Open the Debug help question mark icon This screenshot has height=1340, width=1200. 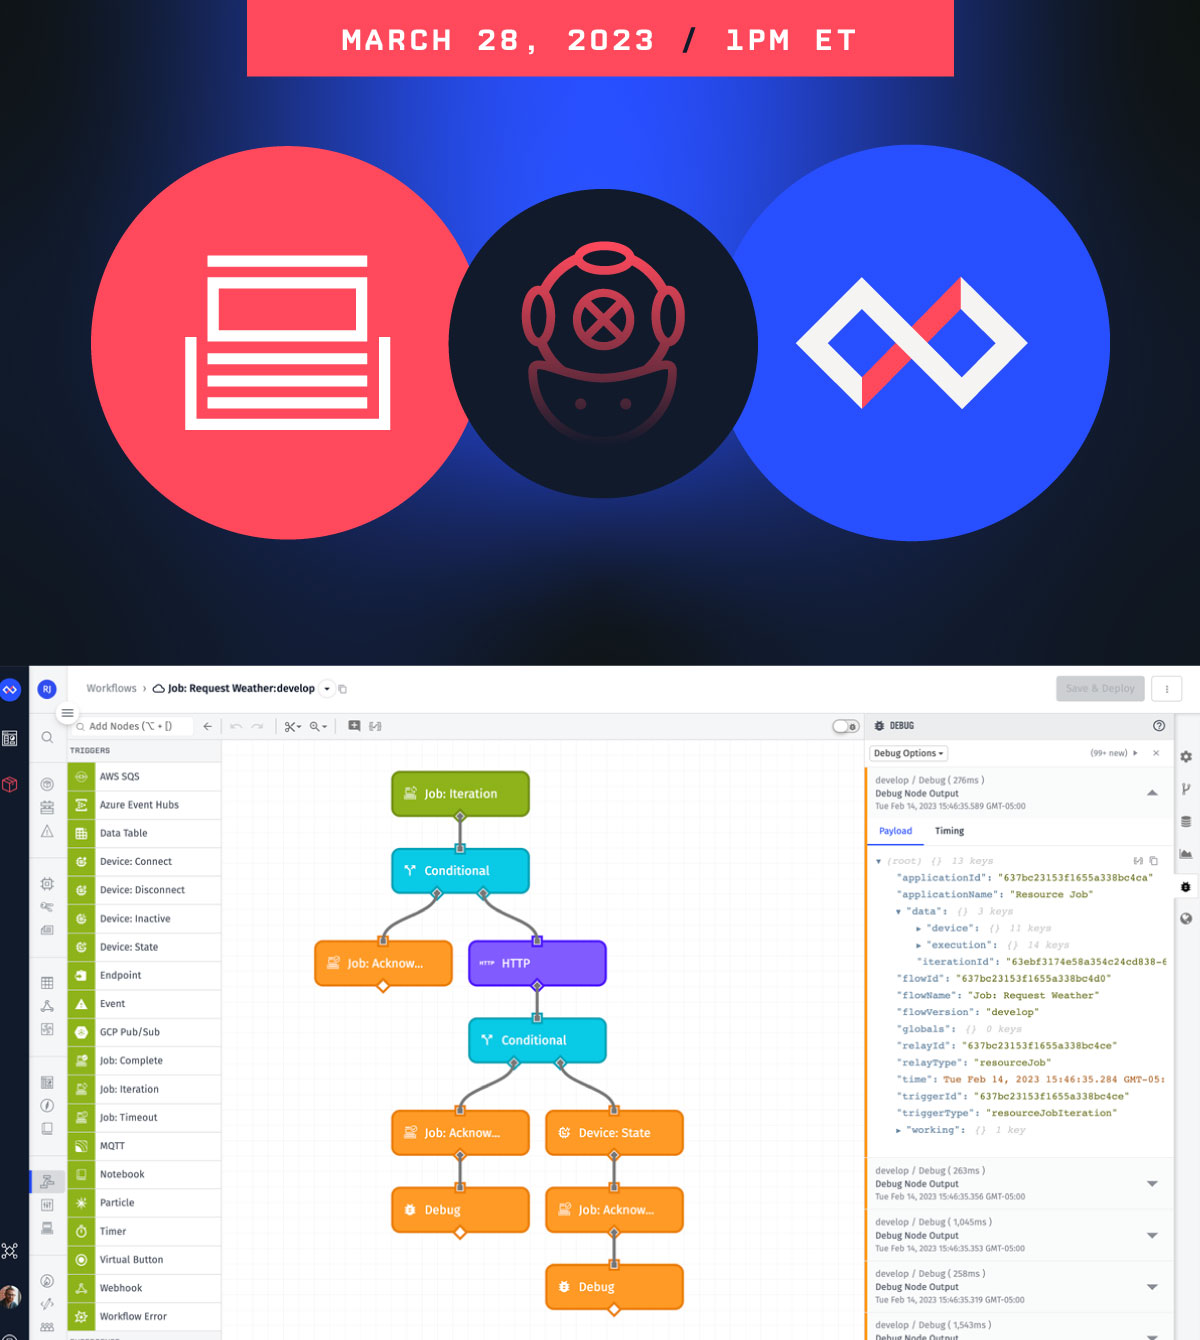click(x=1159, y=726)
